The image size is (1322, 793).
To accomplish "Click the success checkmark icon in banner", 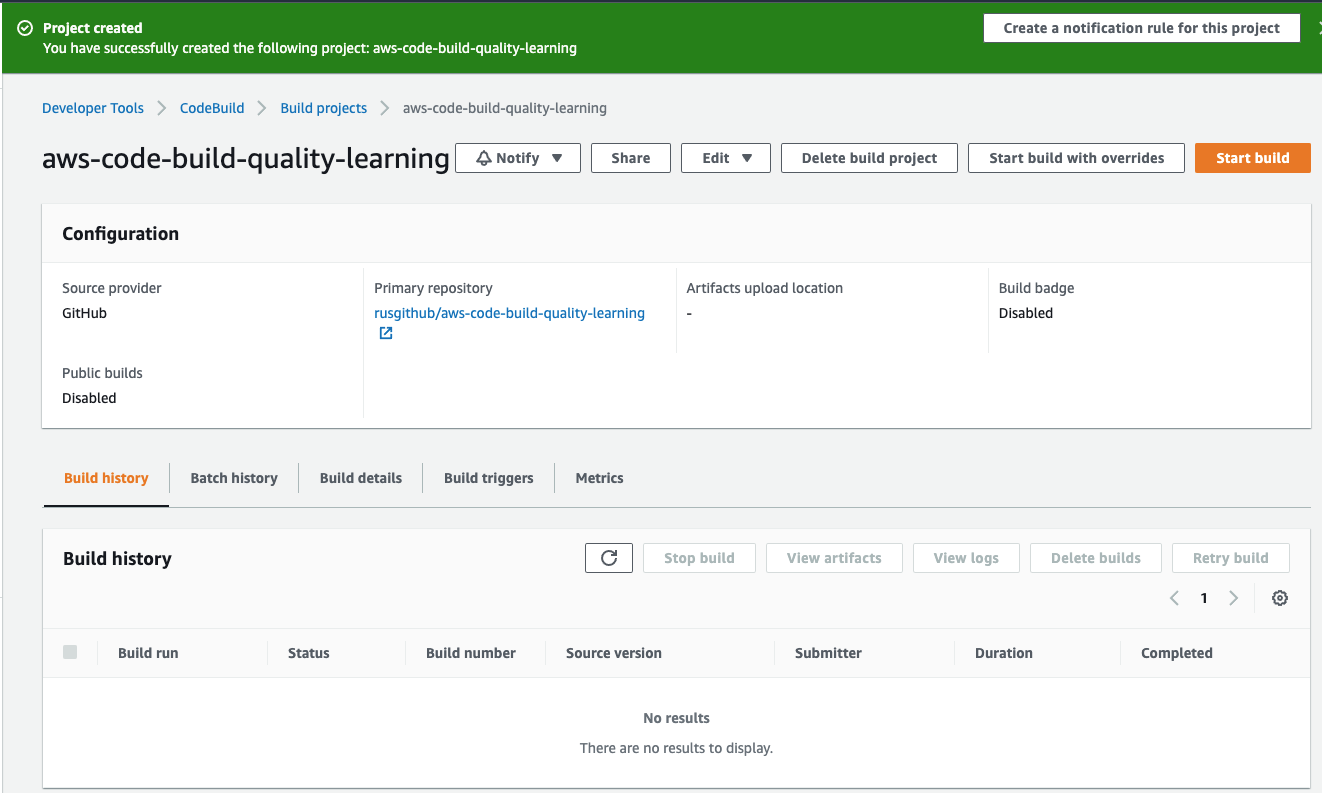I will point(25,28).
